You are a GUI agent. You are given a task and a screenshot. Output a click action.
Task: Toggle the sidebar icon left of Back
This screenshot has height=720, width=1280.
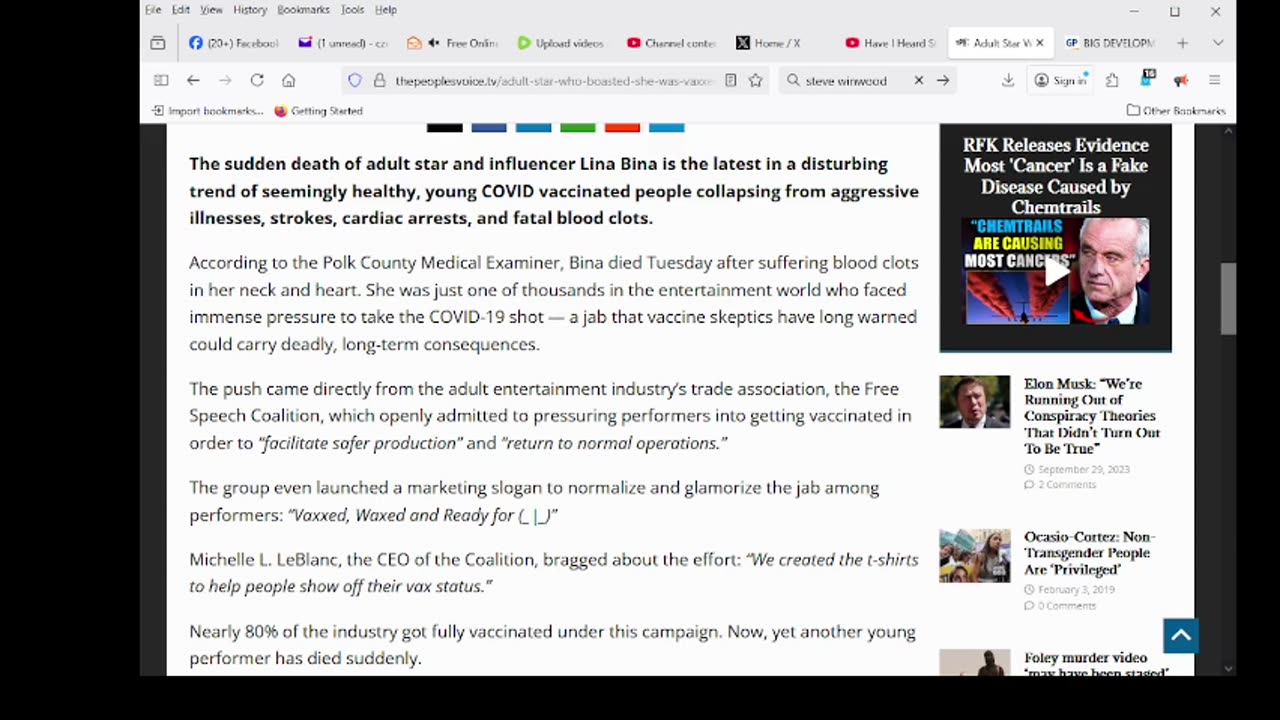(161, 80)
